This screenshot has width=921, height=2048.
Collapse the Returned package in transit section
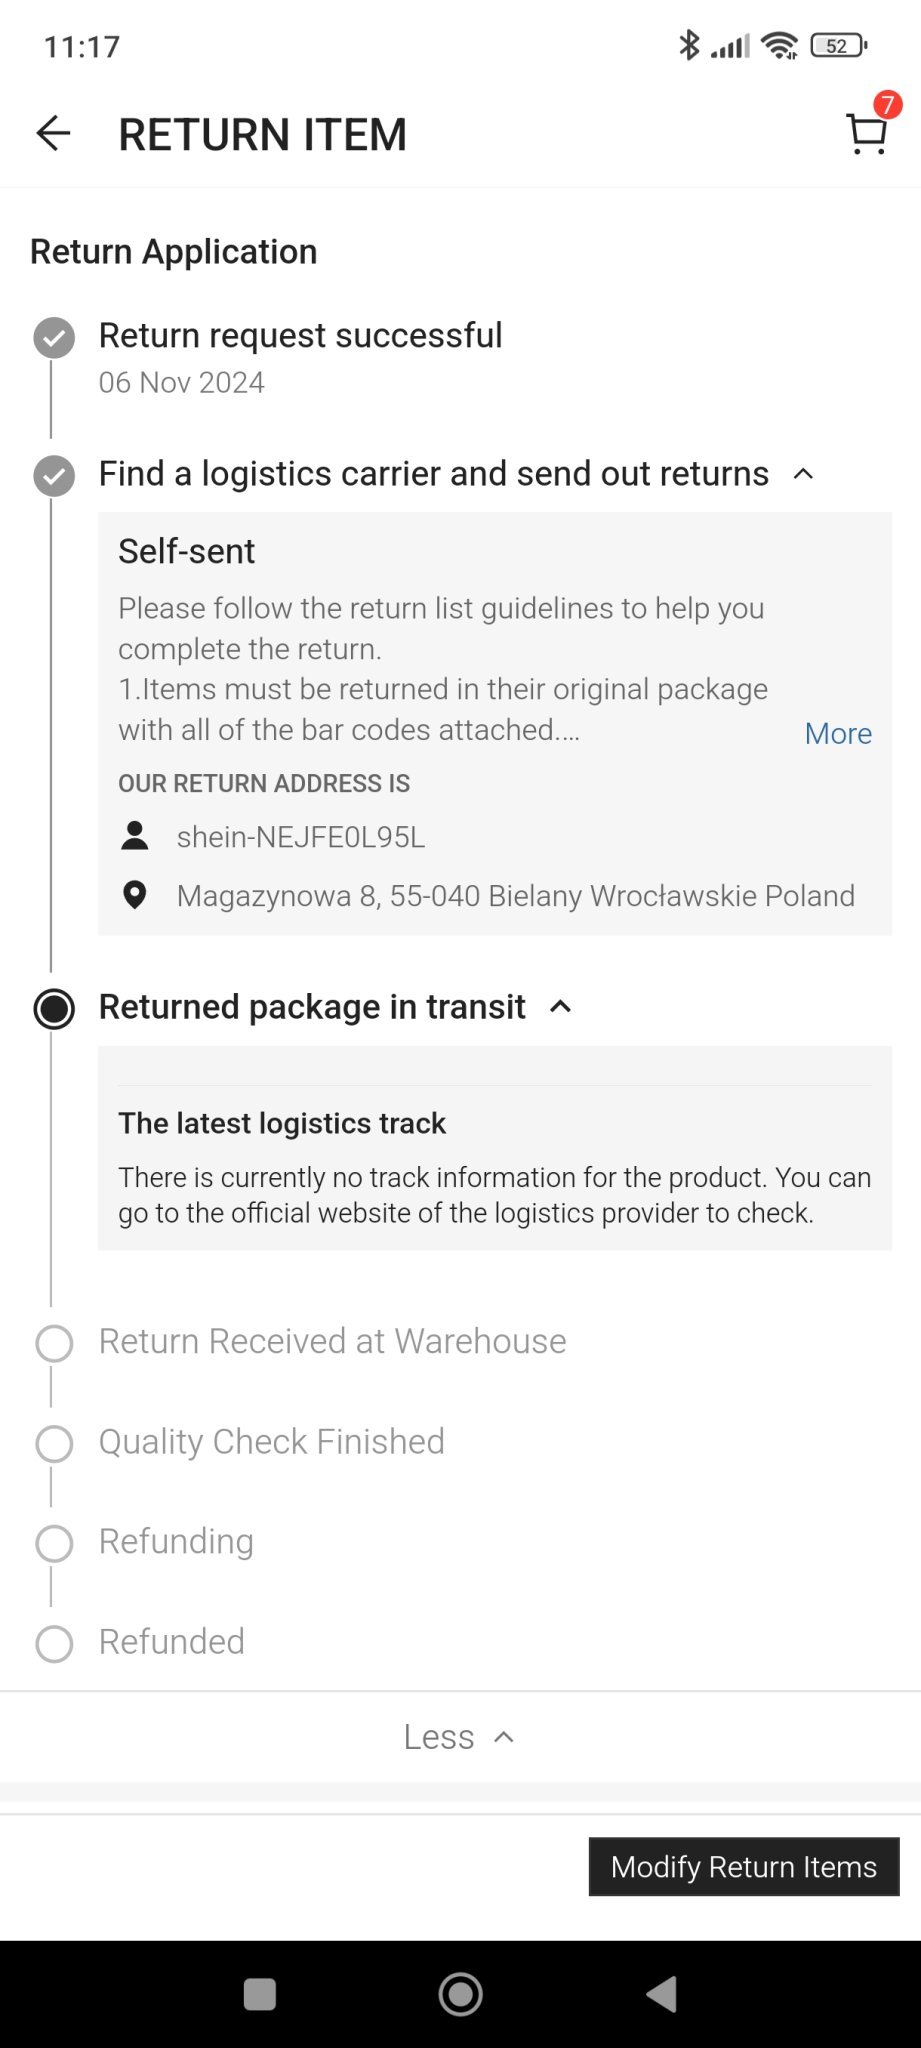click(x=561, y=1007)
